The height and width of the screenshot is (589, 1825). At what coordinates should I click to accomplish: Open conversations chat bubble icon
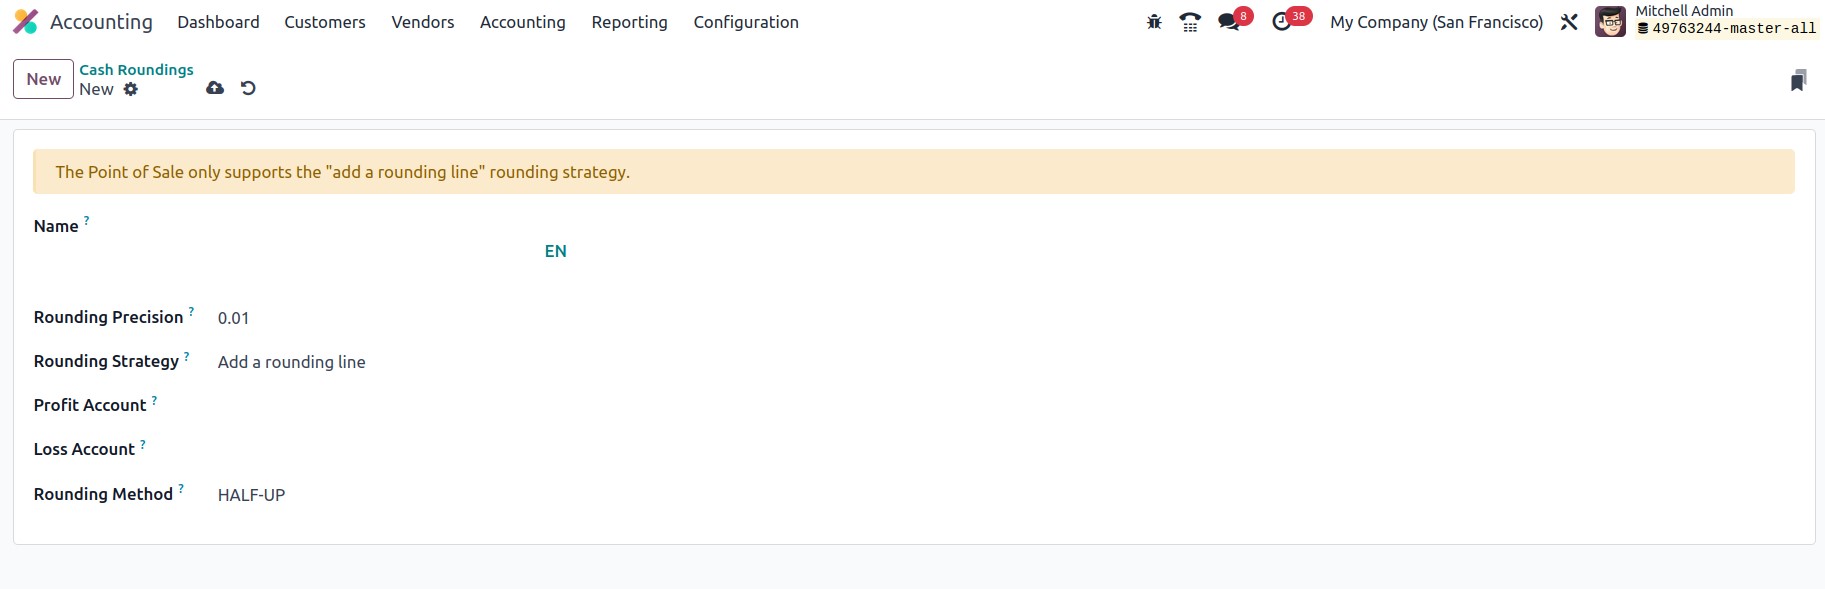coord(1229,22)
